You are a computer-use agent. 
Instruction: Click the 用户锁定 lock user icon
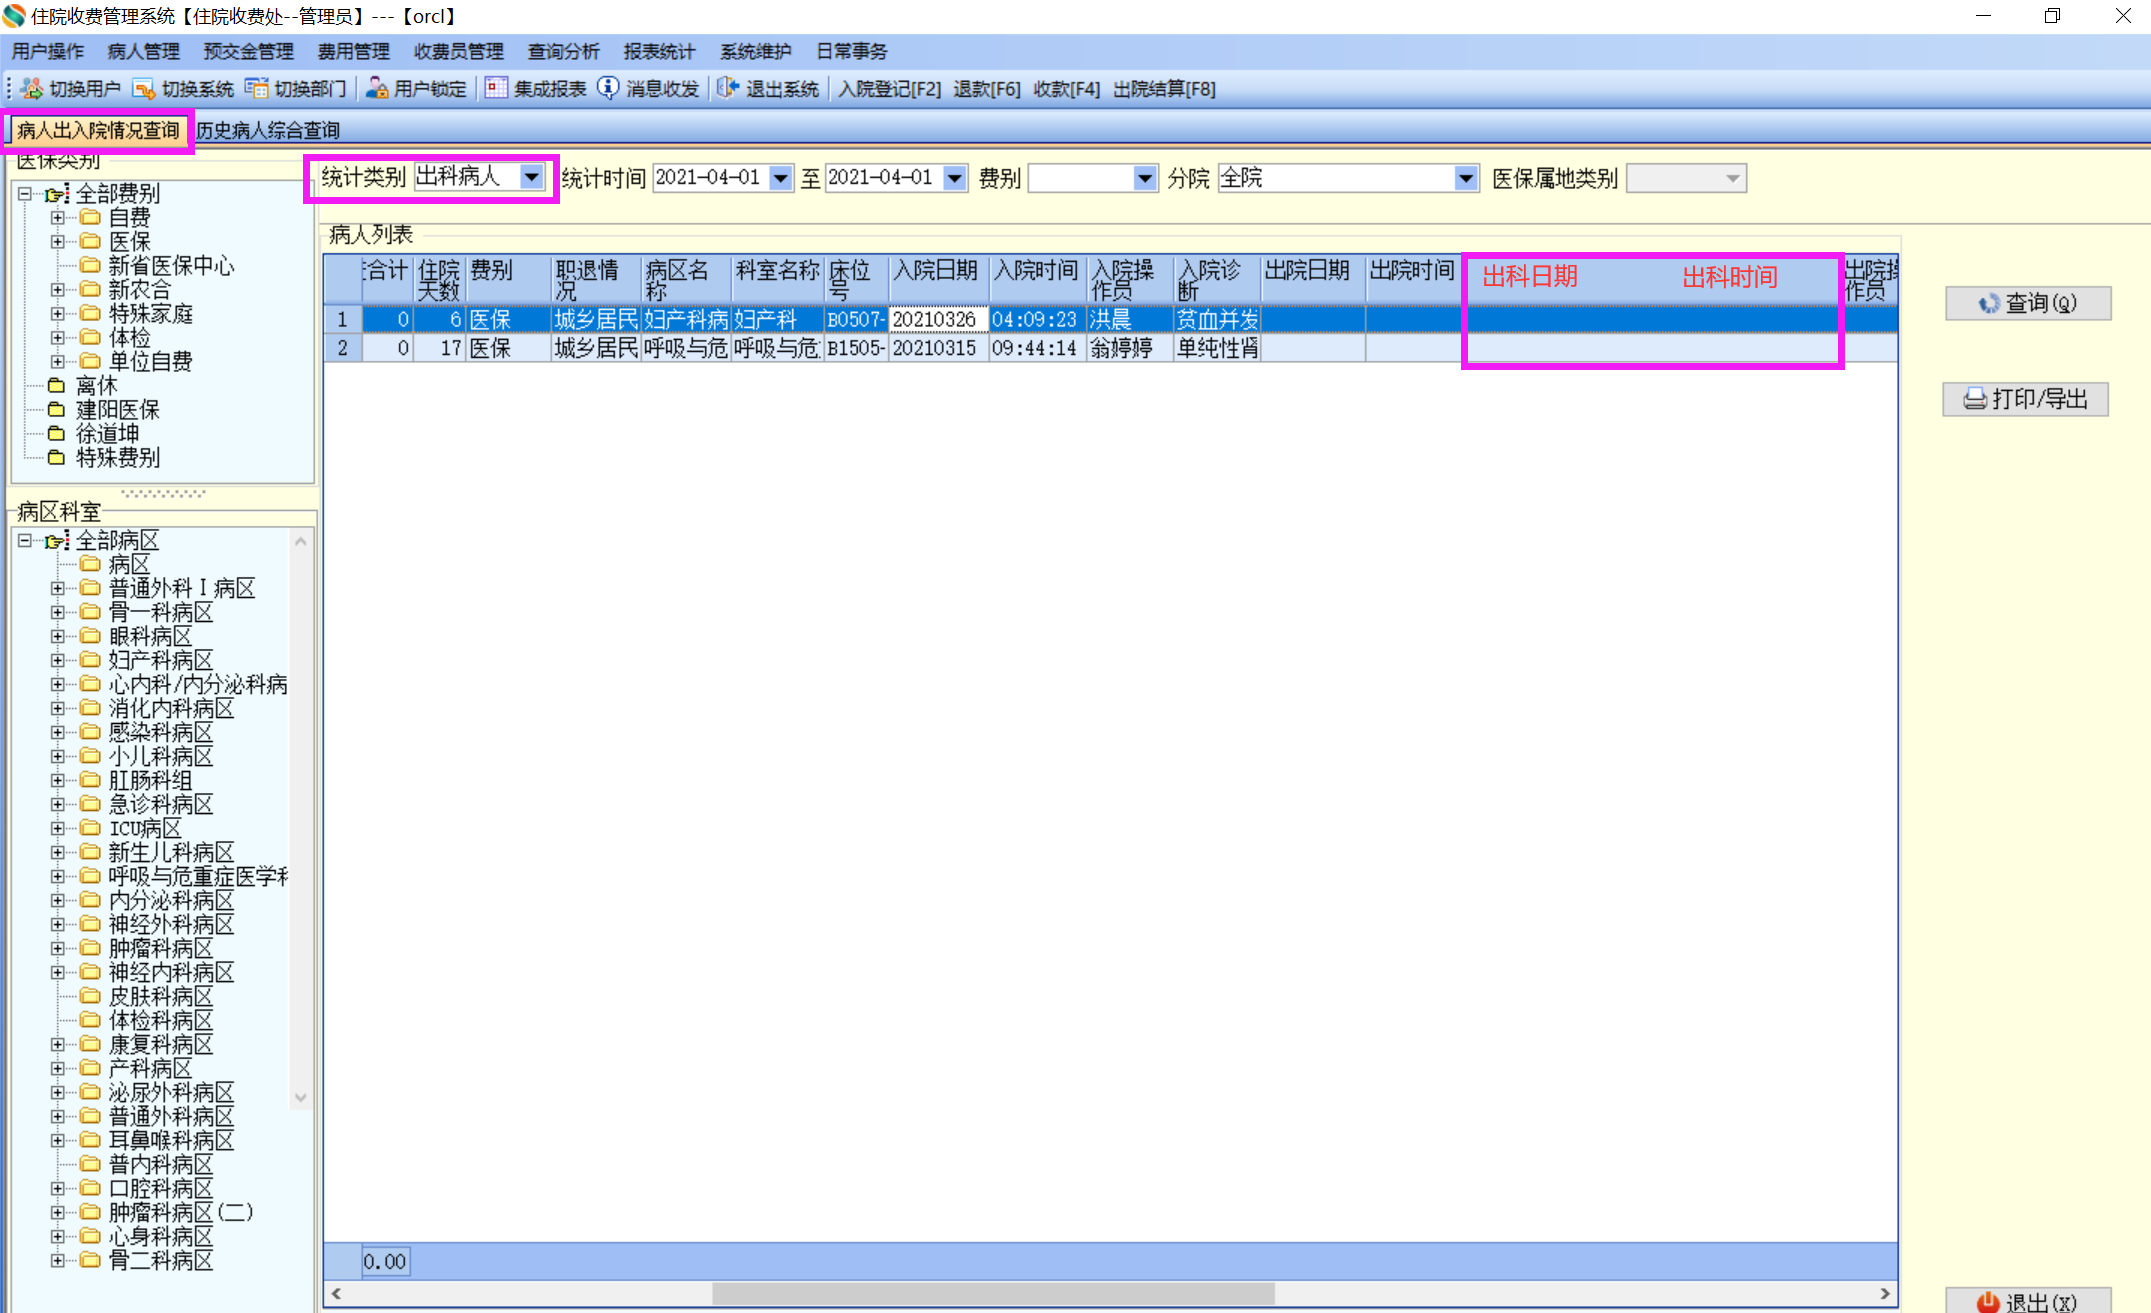pyautogui.click(x=377, y=89)
